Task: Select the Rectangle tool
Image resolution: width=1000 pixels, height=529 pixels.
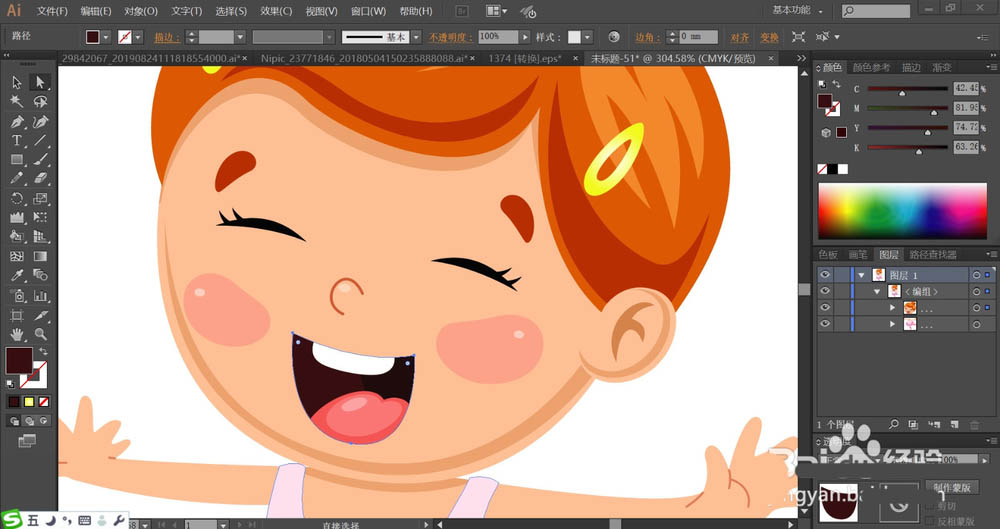Action: (17, 160)
